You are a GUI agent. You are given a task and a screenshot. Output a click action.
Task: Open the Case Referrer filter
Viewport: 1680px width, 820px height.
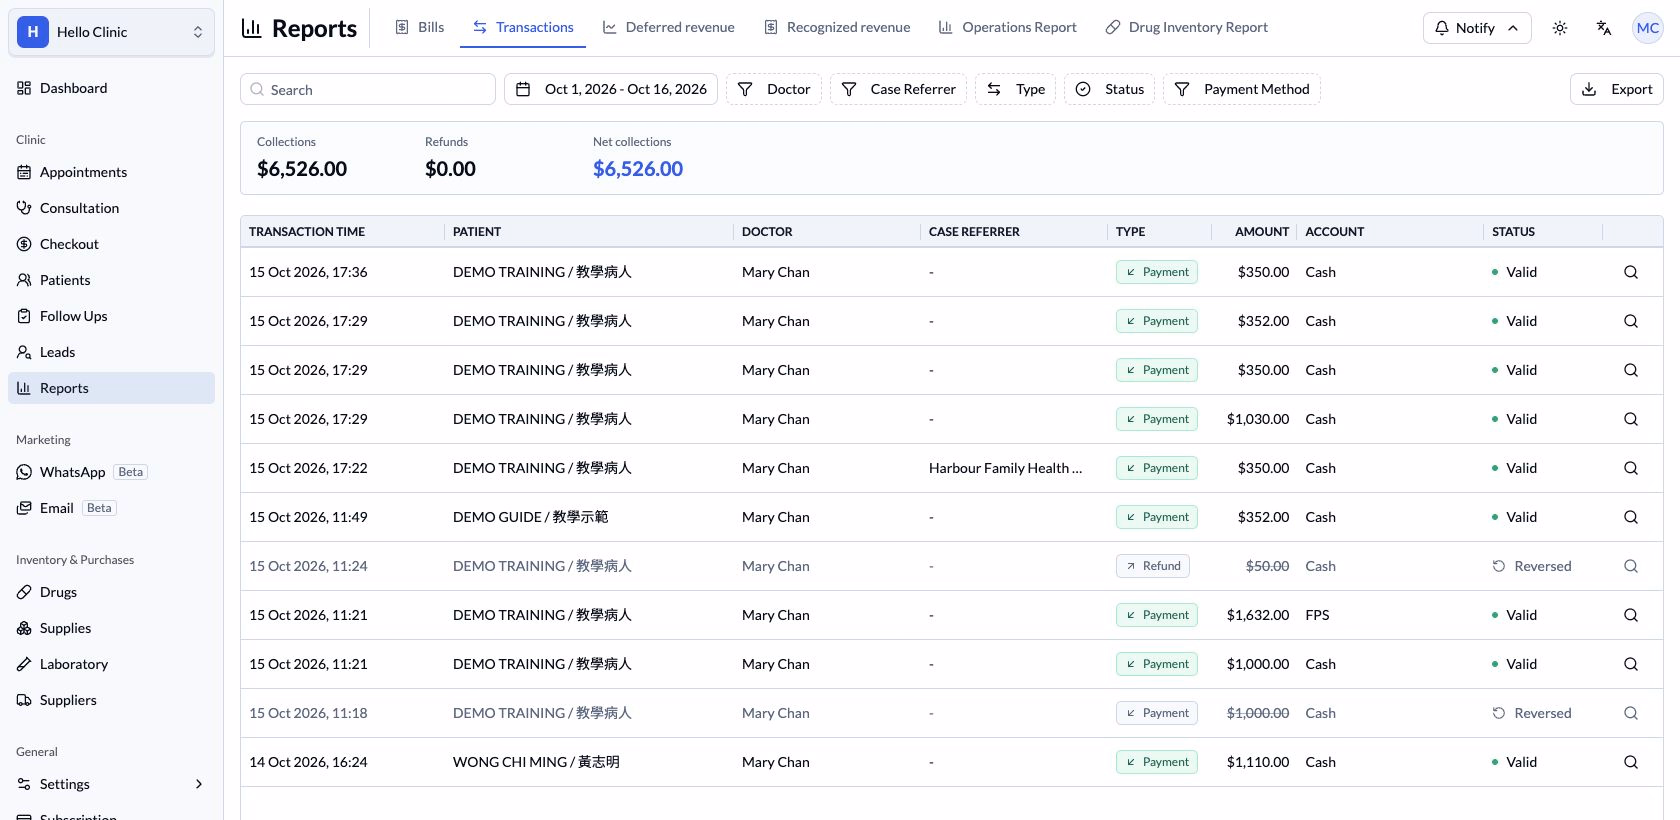pos(898,89)
